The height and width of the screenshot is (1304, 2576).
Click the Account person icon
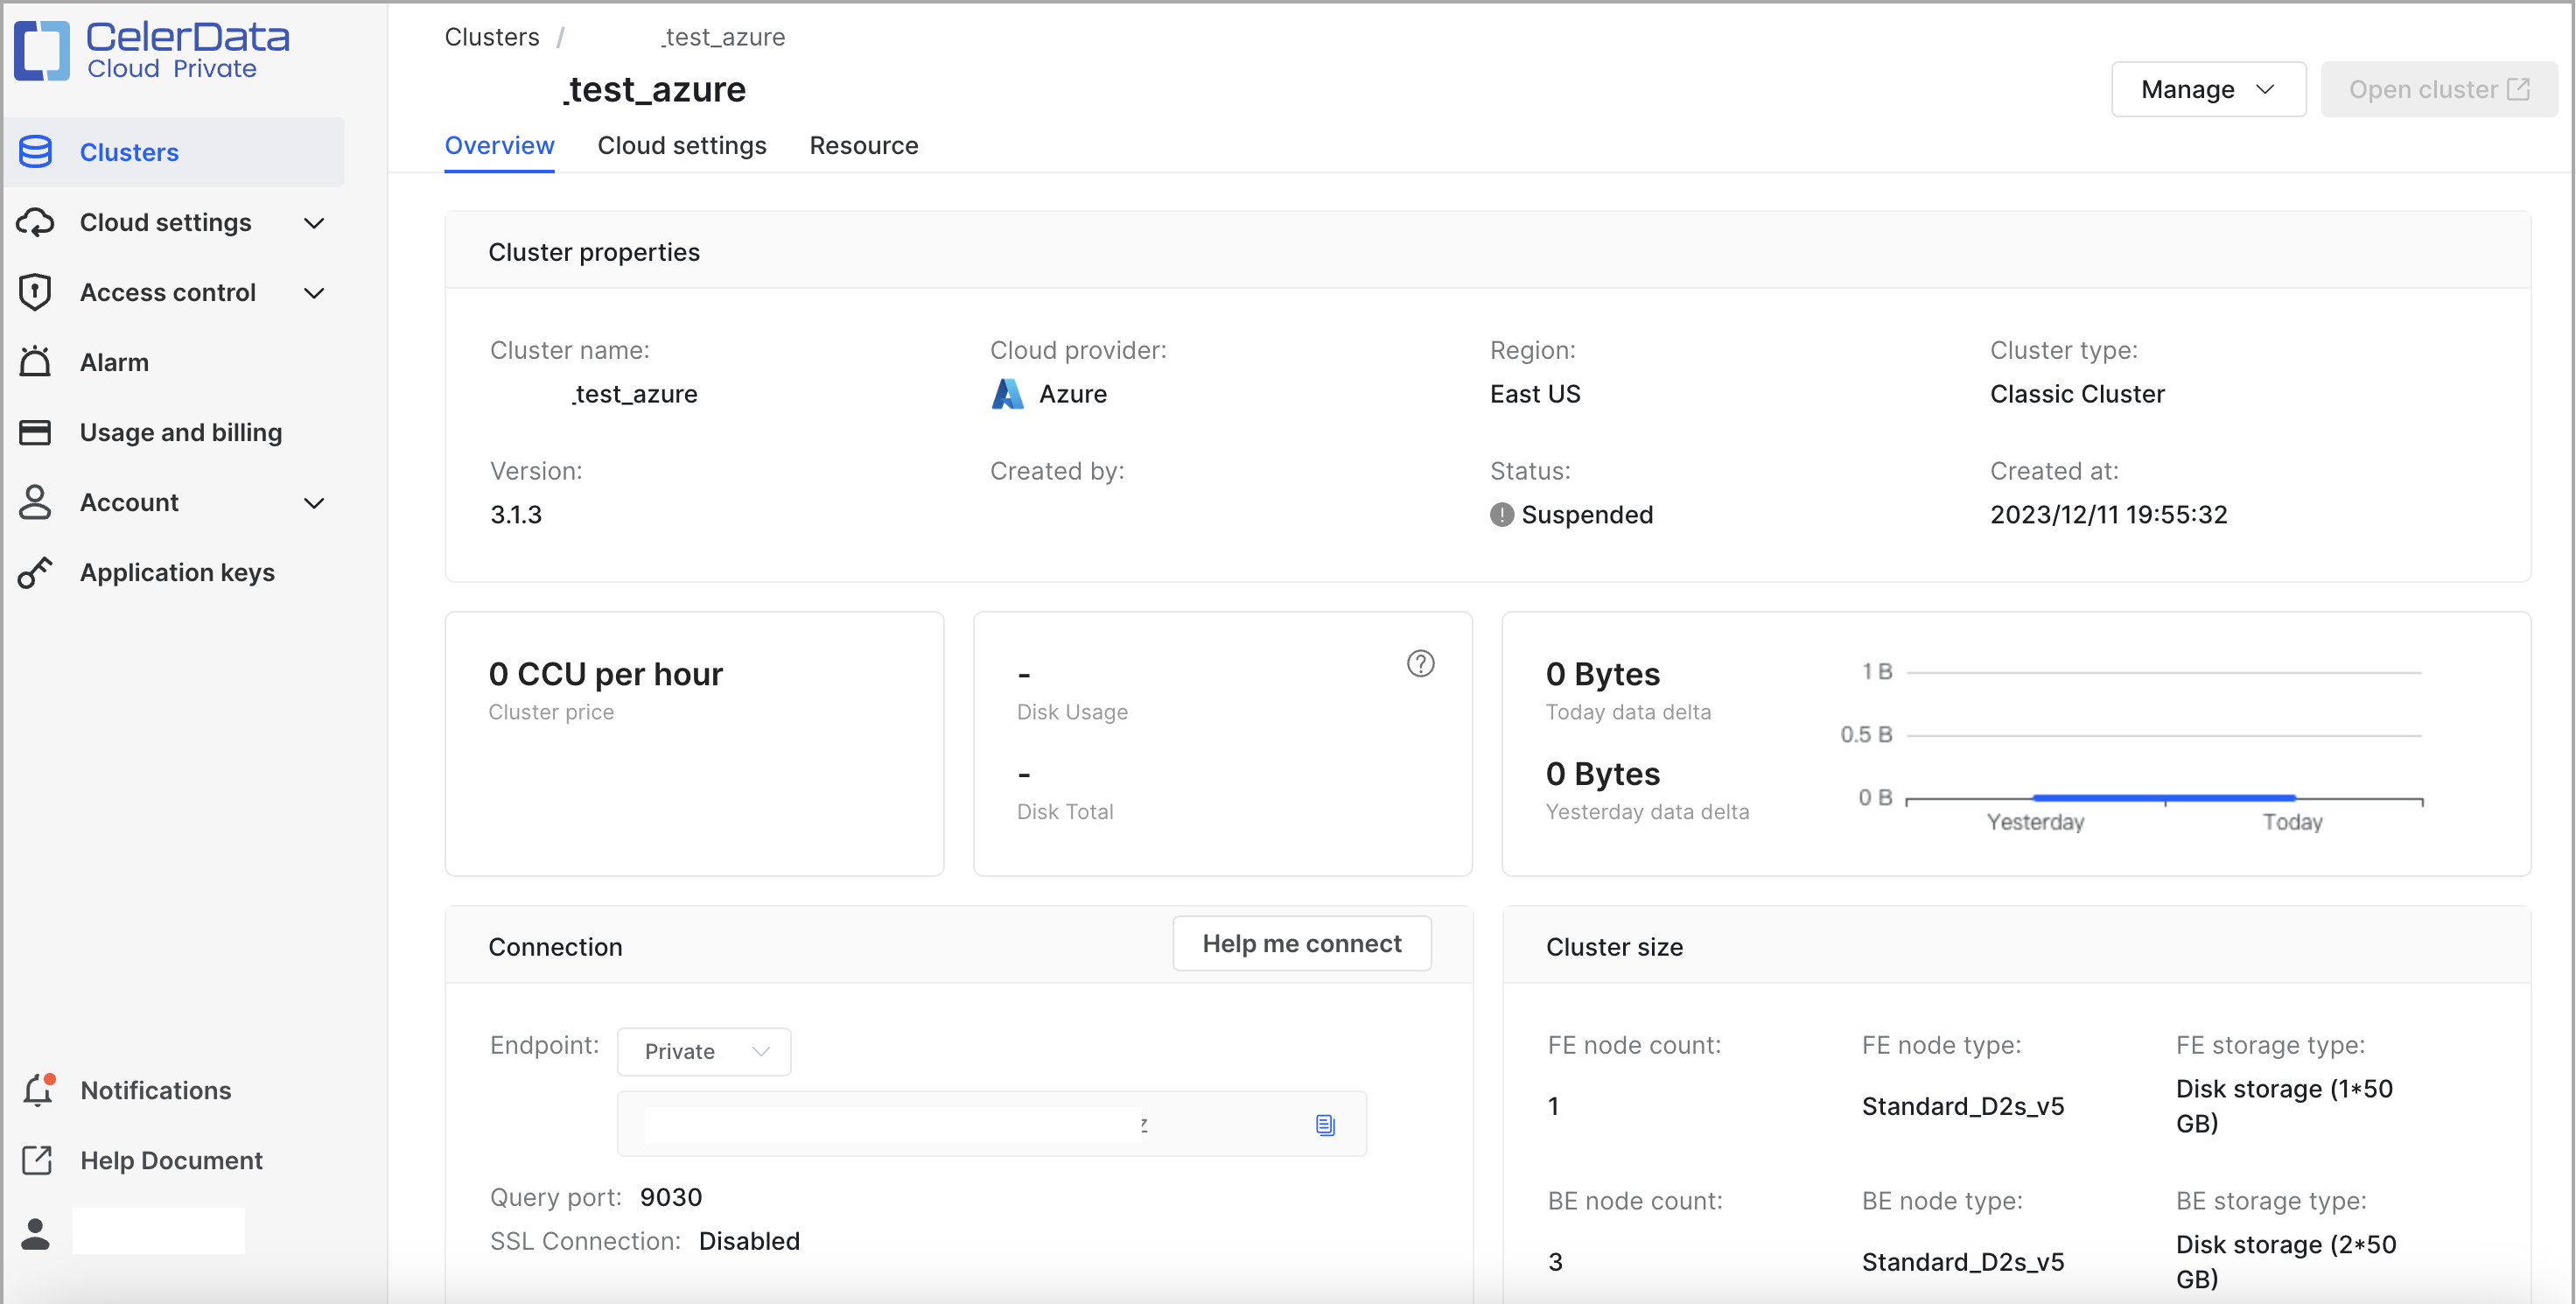(36, 502)
